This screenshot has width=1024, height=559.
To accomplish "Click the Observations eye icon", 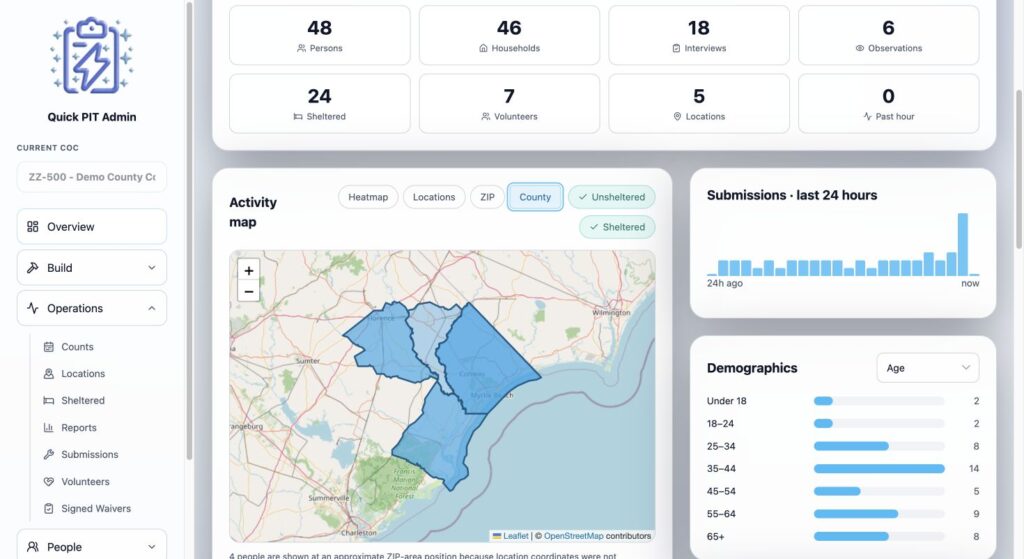I will (x=860, y=48).
